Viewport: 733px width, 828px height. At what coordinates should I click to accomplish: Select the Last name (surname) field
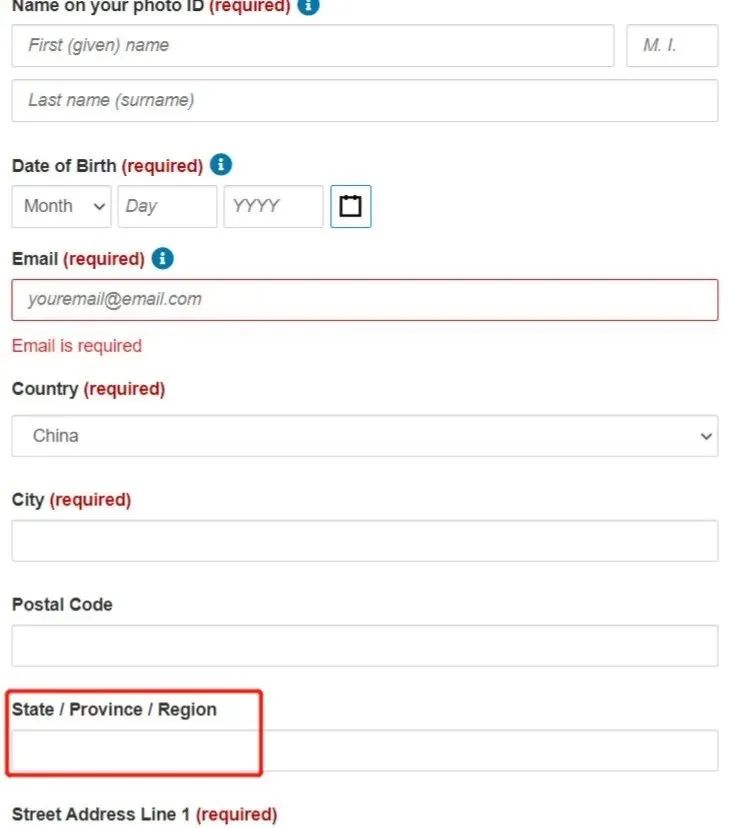coord(364,100)
